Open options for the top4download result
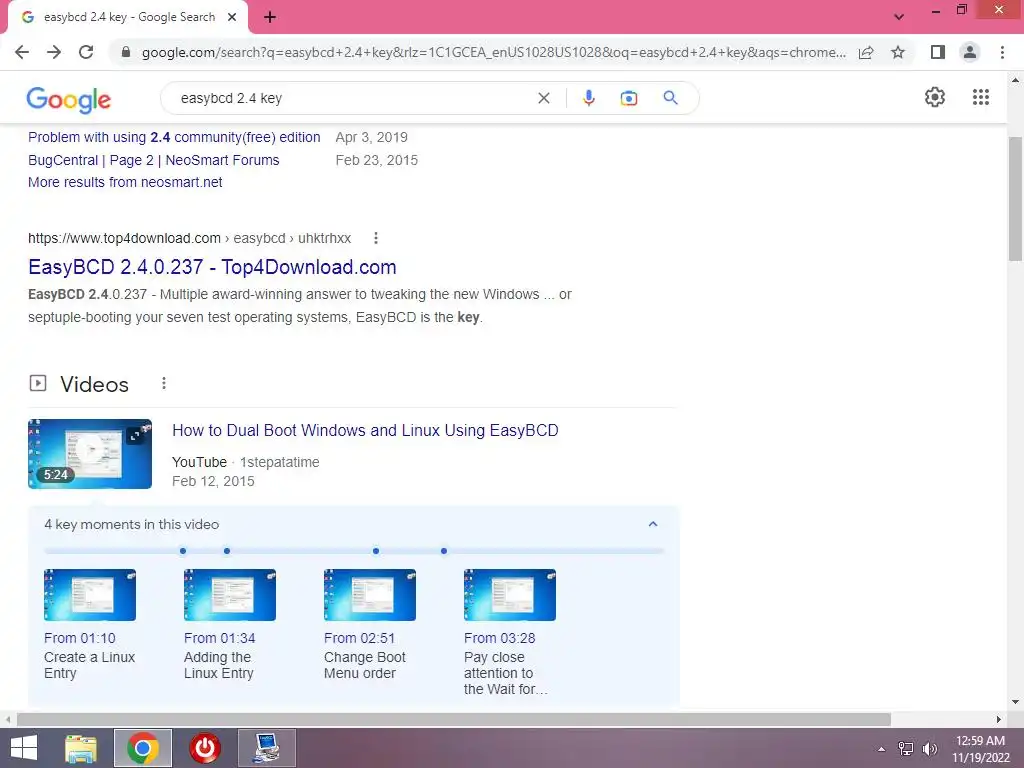 [x=376, y=238]
